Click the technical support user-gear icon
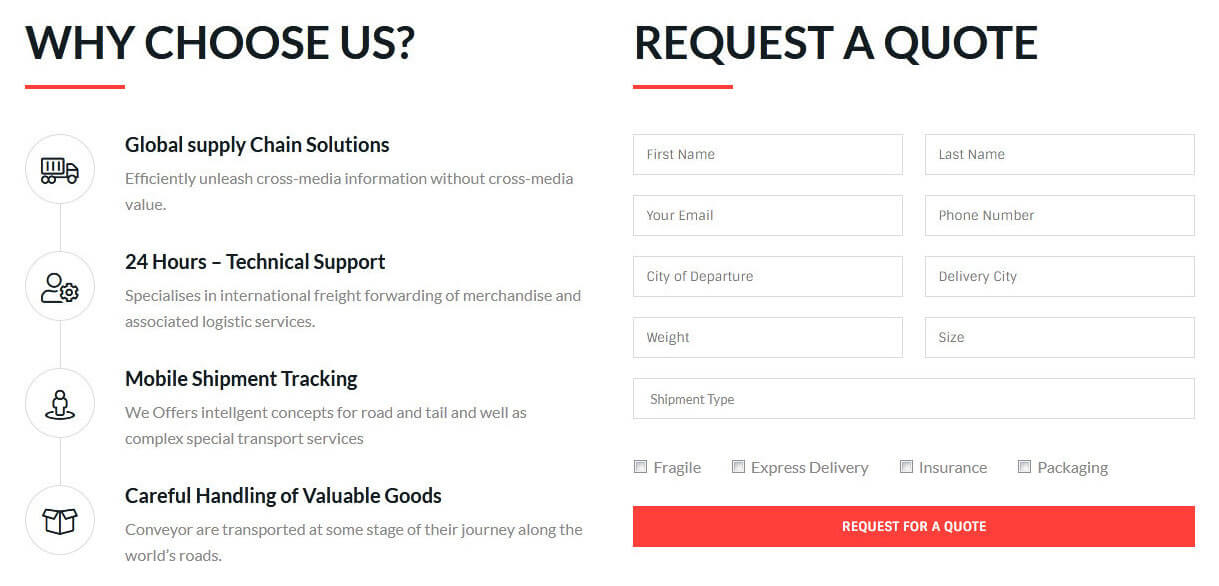Image resolution: width=1219 pixels, height=586 pixels. tap(60, 287)
